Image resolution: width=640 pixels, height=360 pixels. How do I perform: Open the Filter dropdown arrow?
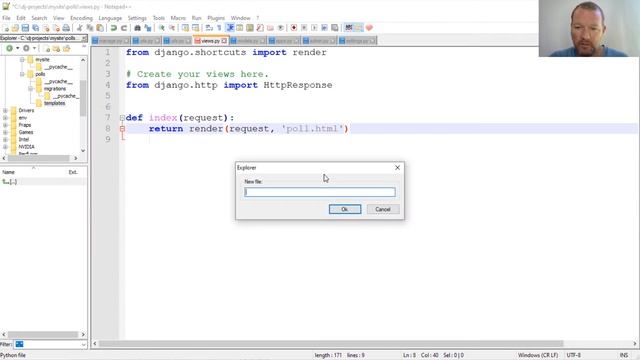83,344
